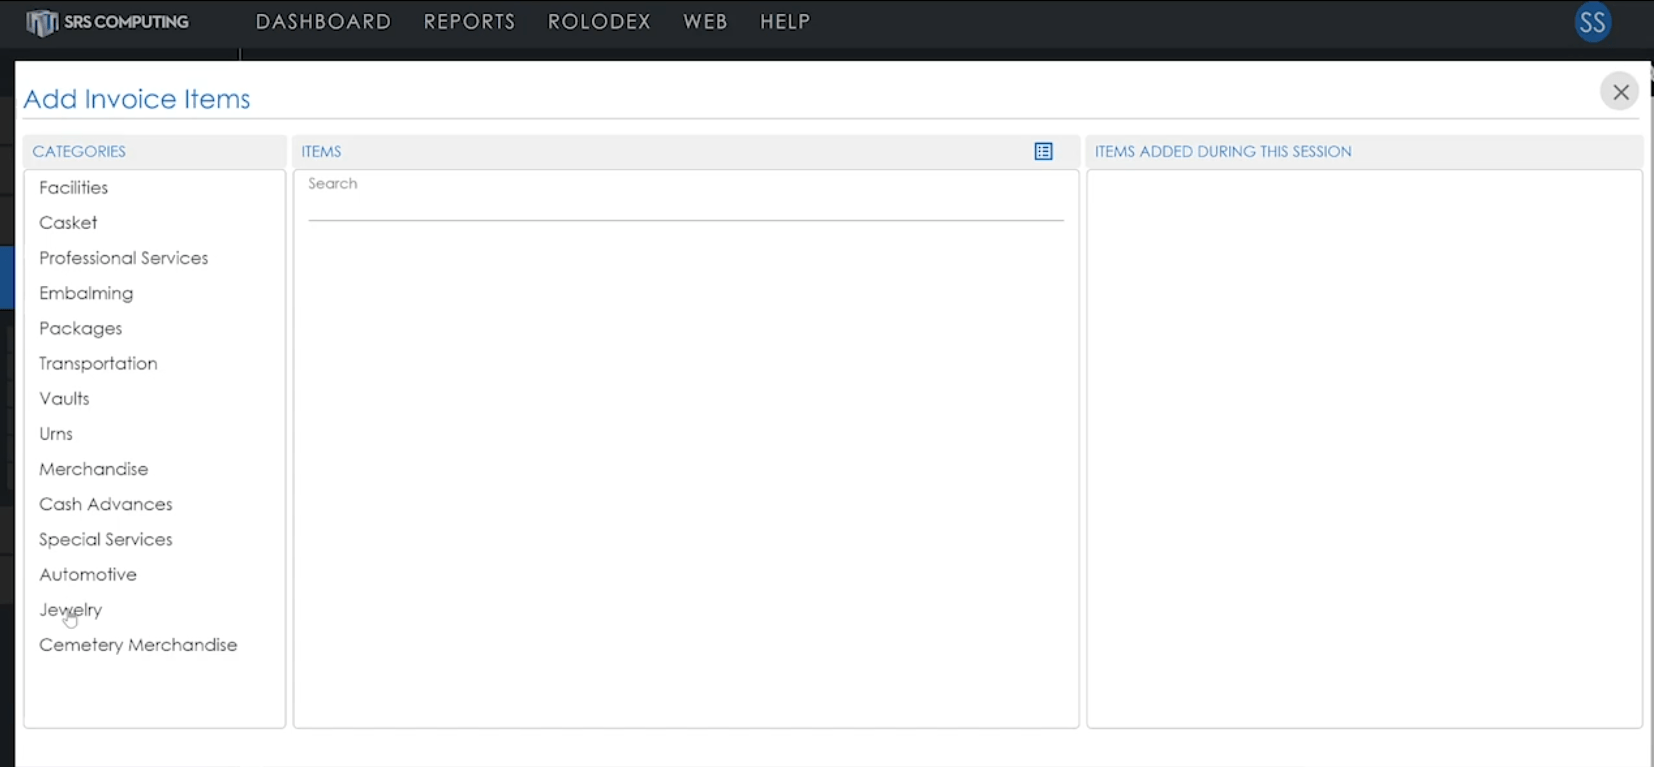Pick the Vaults category
The height and width of the screenshot is (767, 1654).
tap(64, 398)
